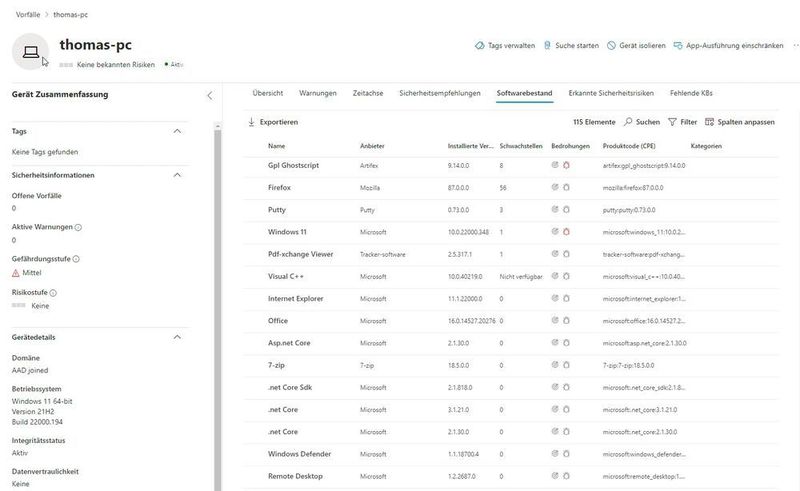Open the Asp.net Core software entry
This screenshot has height=491, width=800.
pyautogui.click(x=289, y=343)
